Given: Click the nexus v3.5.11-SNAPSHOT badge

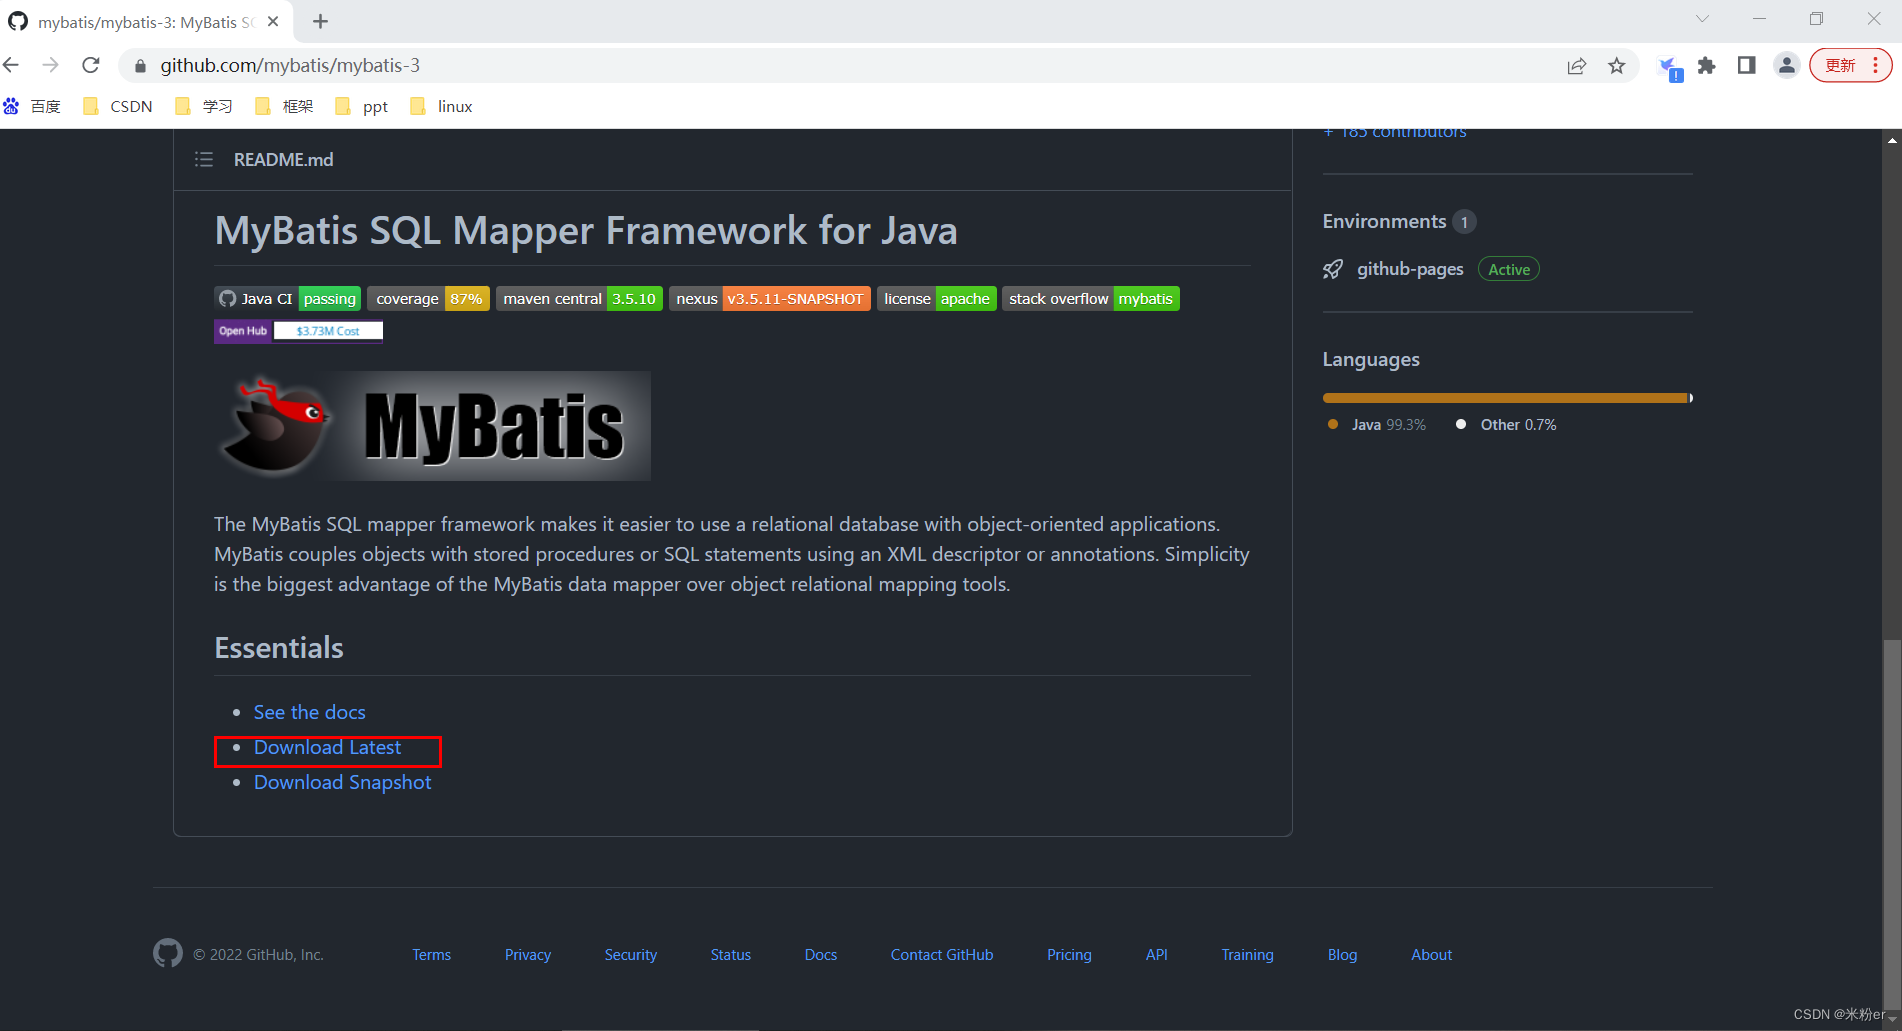Looking at the screenshot, I should click(x=770, y=298).
